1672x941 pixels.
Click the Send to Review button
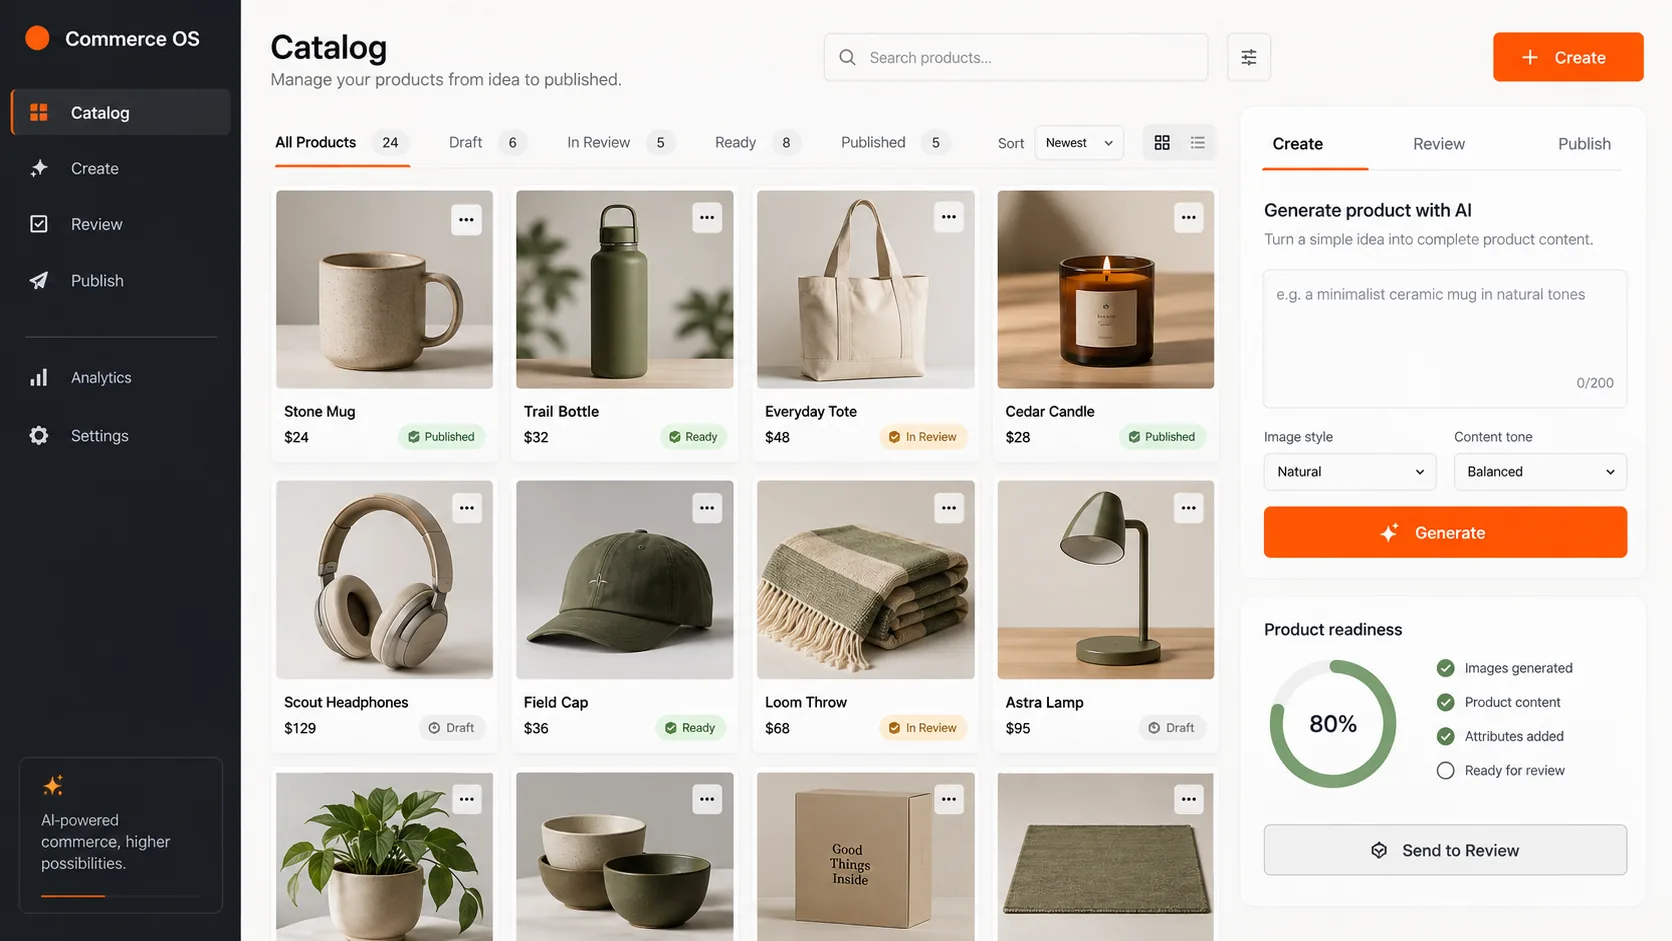[x=1445, y=850]
